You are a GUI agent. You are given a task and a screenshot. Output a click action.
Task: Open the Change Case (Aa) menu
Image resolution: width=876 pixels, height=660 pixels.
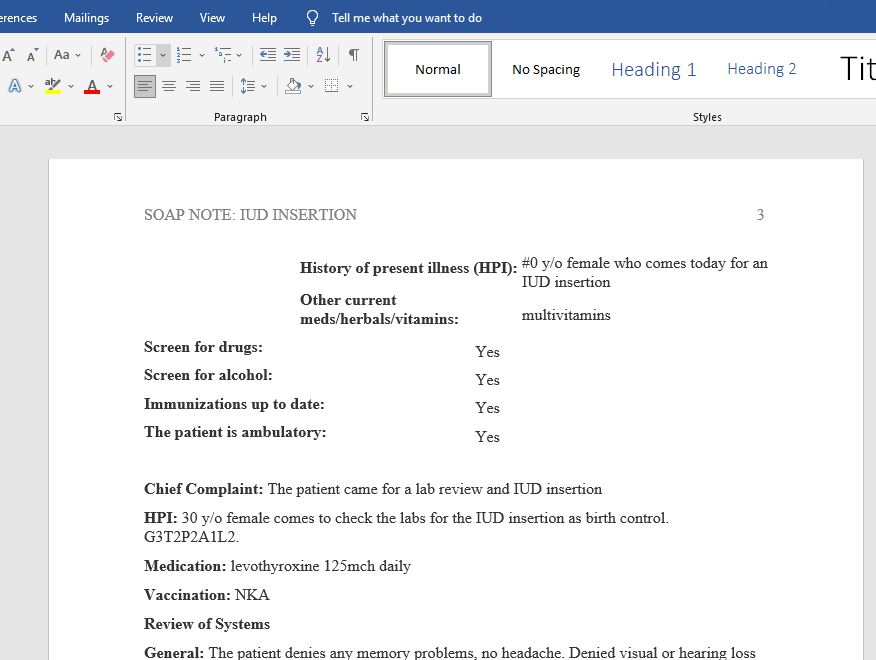[x=67, y=55]
